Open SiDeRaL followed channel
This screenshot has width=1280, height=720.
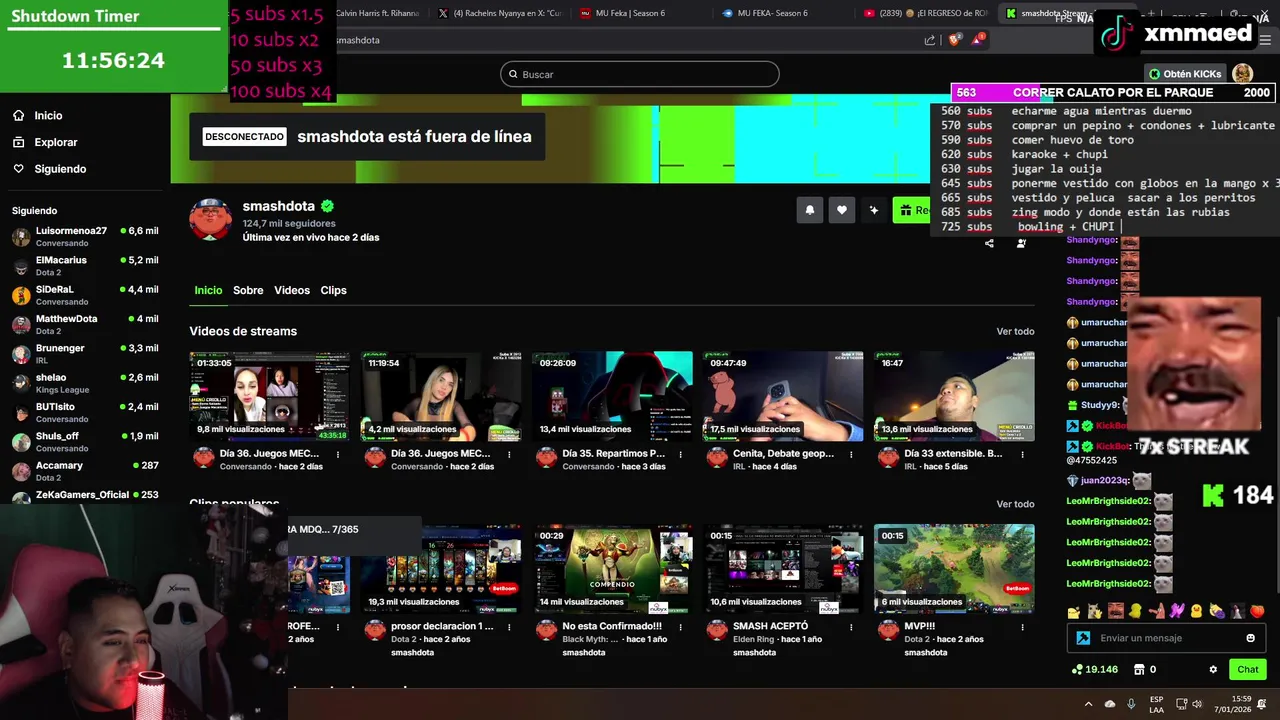coord(84,295)
